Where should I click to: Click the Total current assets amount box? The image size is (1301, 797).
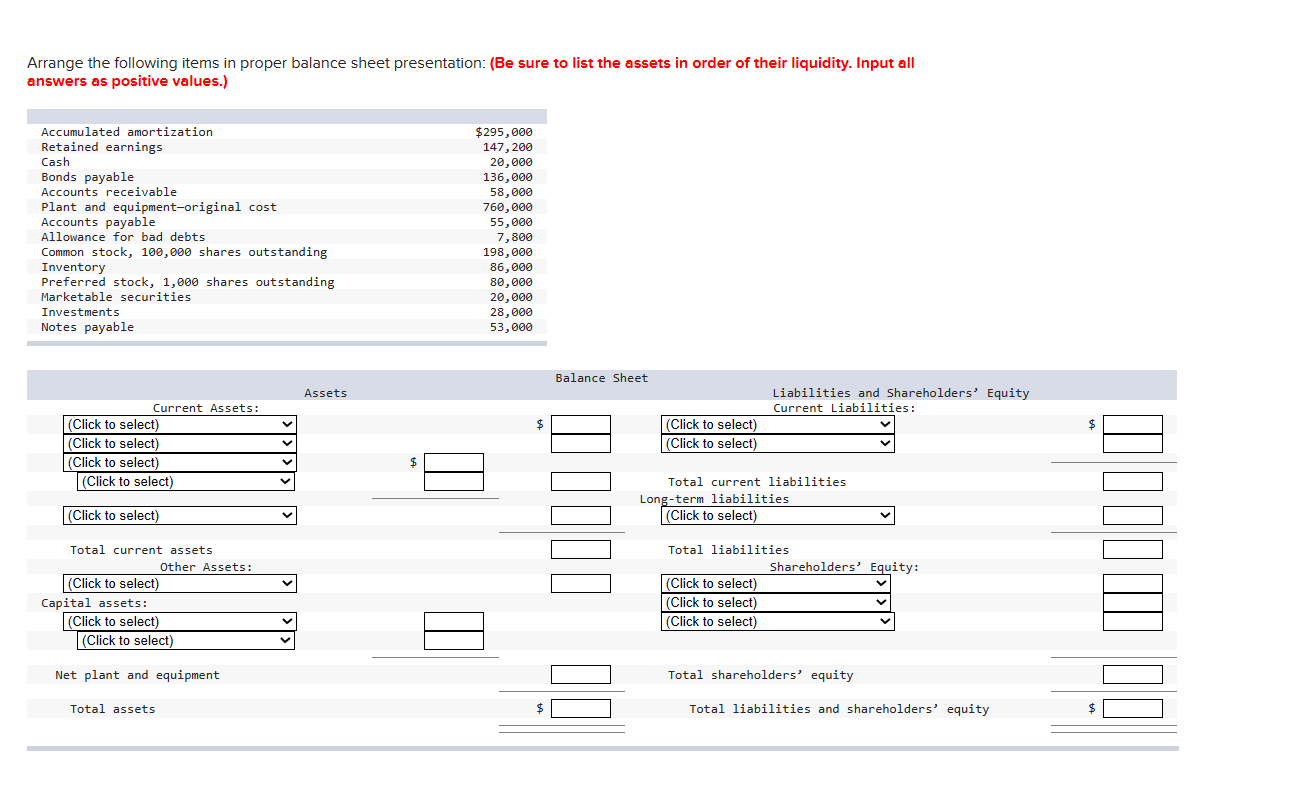581,548
